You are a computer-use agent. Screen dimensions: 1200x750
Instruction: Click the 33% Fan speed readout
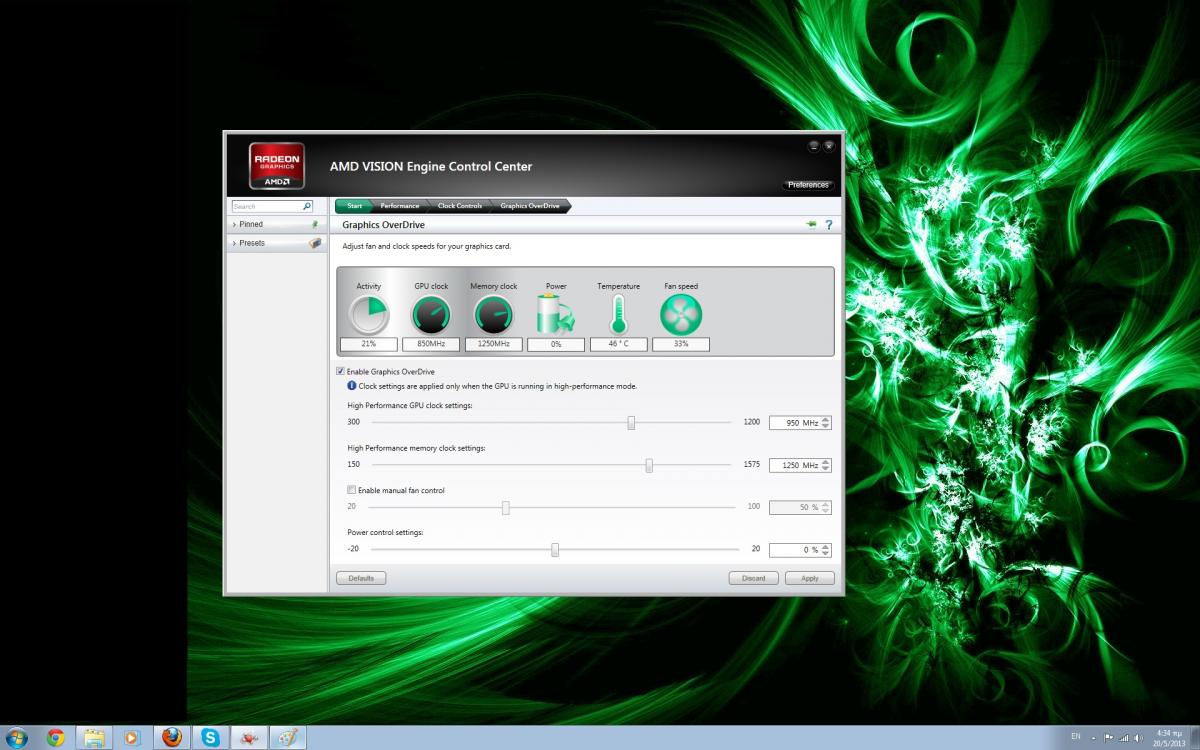(x=681, y=344)
